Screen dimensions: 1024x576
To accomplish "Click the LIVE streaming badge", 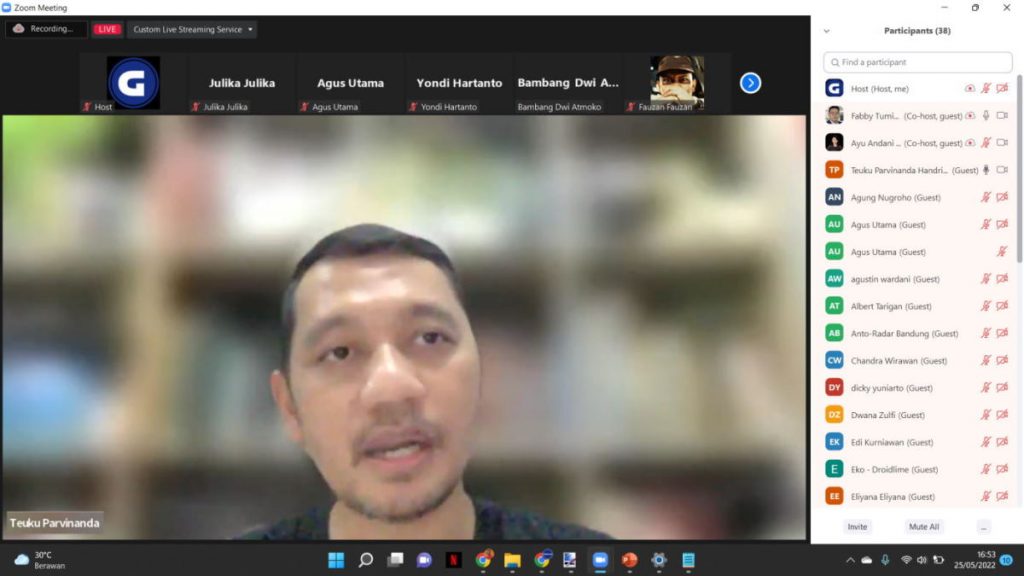I will pyautogui.click(x=106, y=29).
